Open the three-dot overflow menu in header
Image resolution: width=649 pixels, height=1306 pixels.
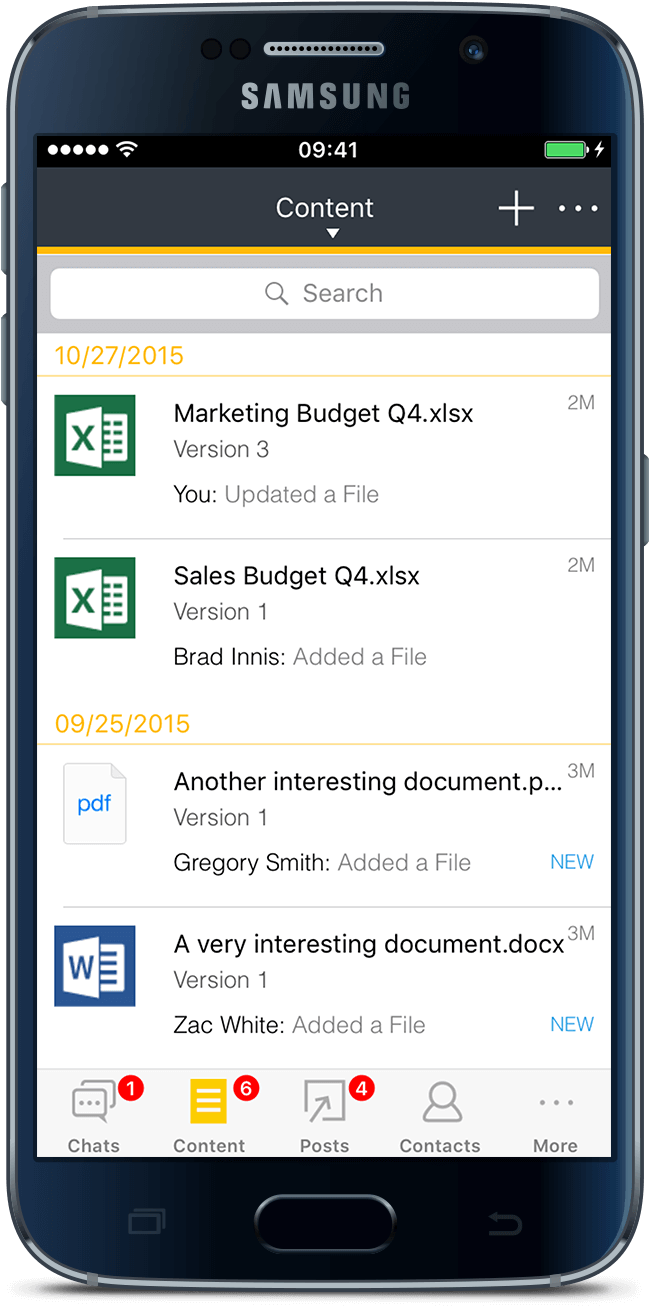578,209
